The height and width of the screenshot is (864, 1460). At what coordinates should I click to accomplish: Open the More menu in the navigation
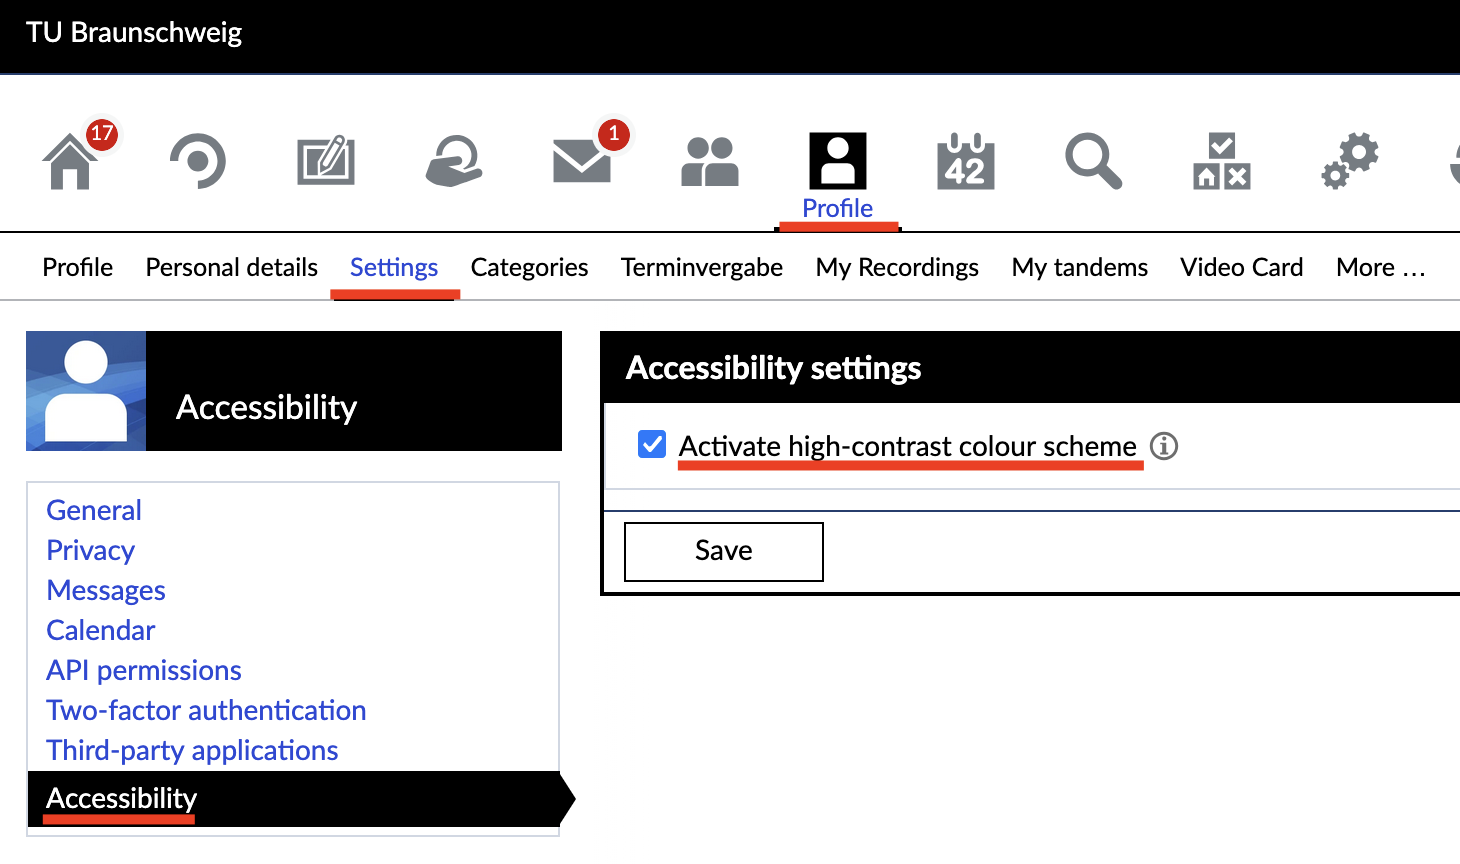tap(1380, 267)
